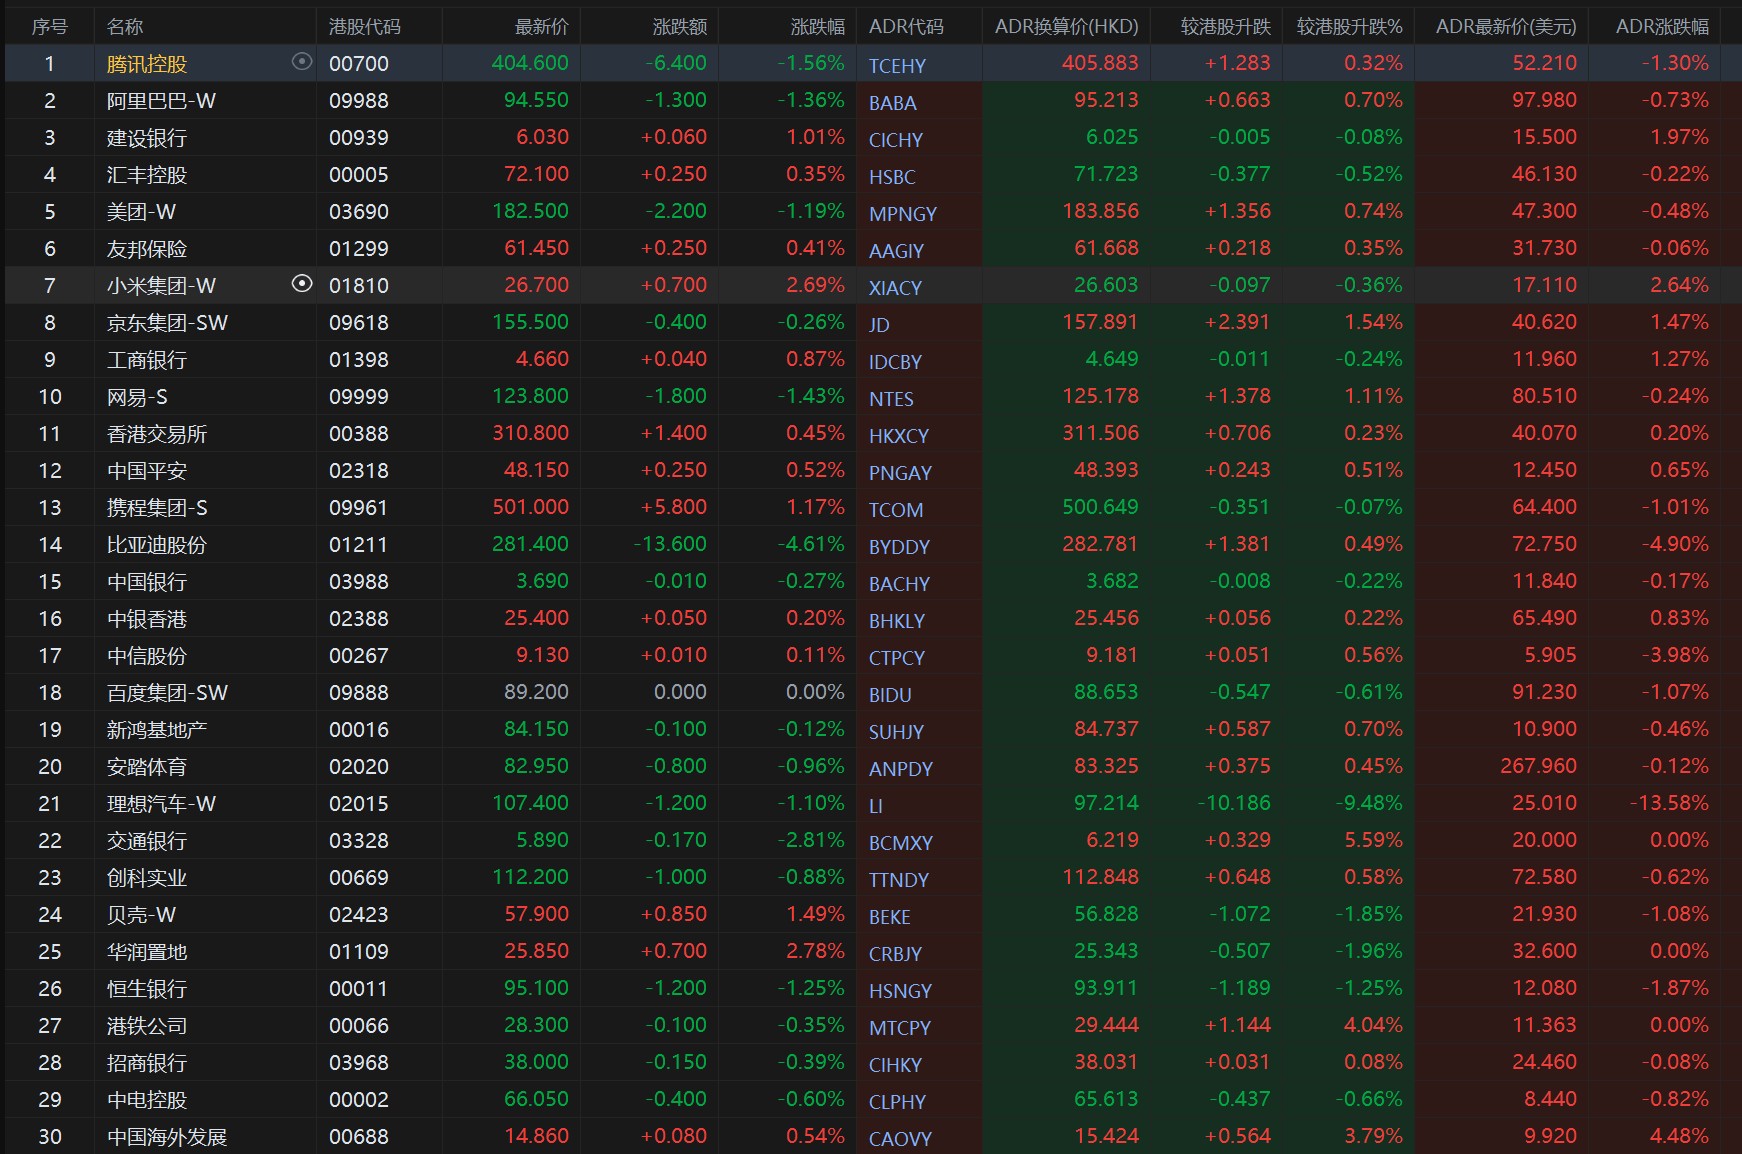The width and height of the screenshot is (1742, 1154).
Task: Select stock name 建设银行
Action: coord(147,138)
